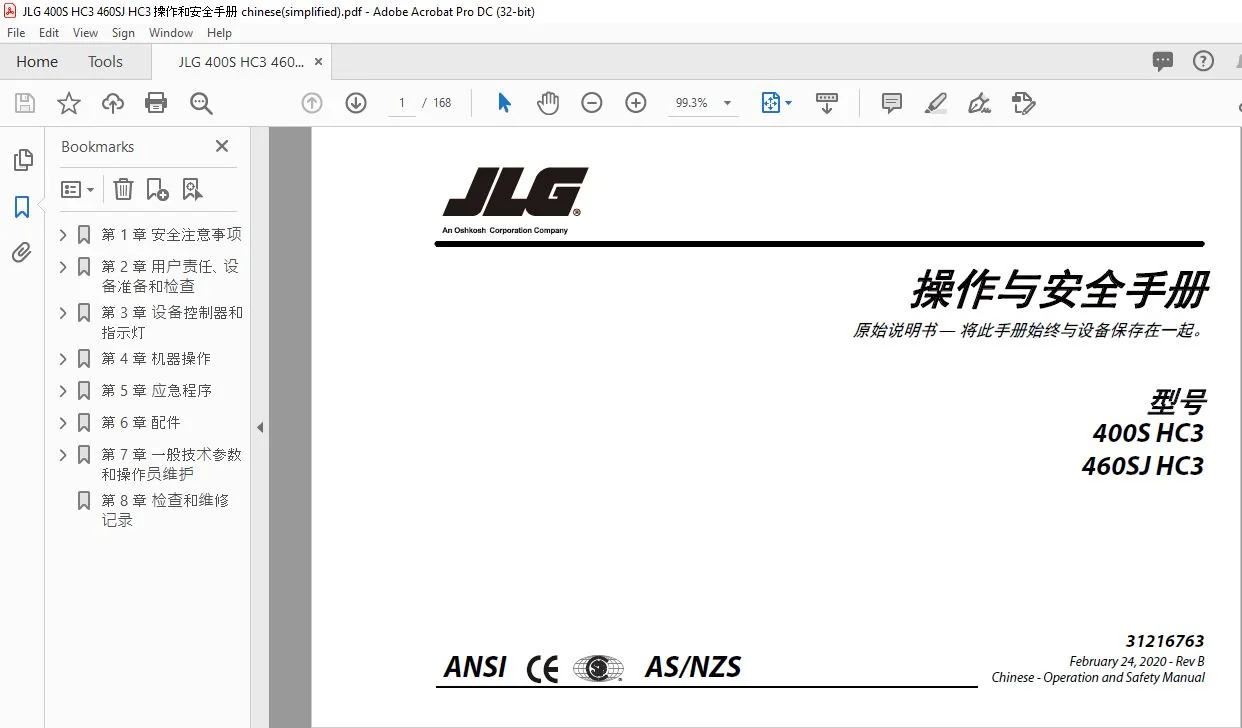This screenshot has width=1242, height=728.
Task: Go to previous page with up arrow
Action: coord(312,103)
